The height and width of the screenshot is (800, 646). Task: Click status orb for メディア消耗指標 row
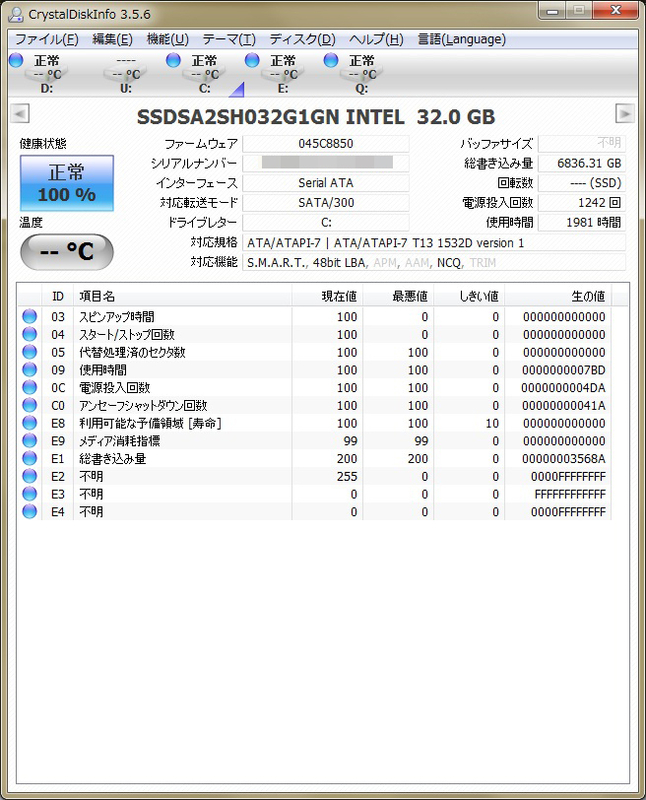[30, 440]
